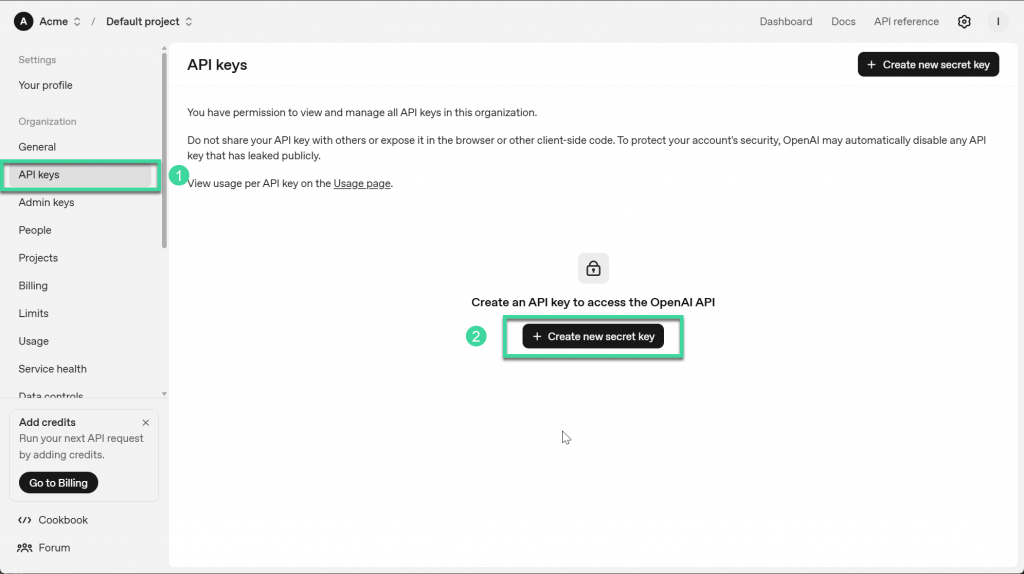
Task: Open the Forum community icon link
Action: point(25,548)
